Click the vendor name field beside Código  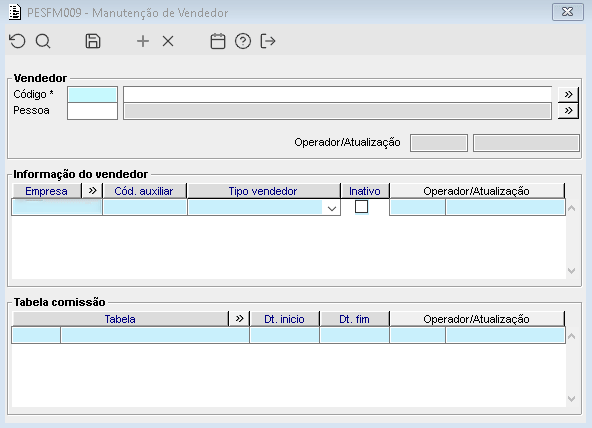338,94
